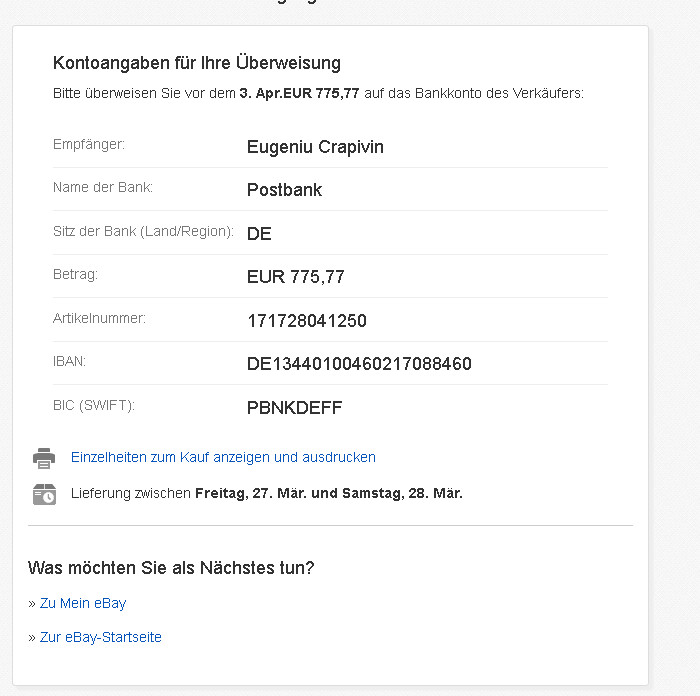The image size is (700, 696).
Task: Click the bank name Postbank
Action: coord(284,190)
